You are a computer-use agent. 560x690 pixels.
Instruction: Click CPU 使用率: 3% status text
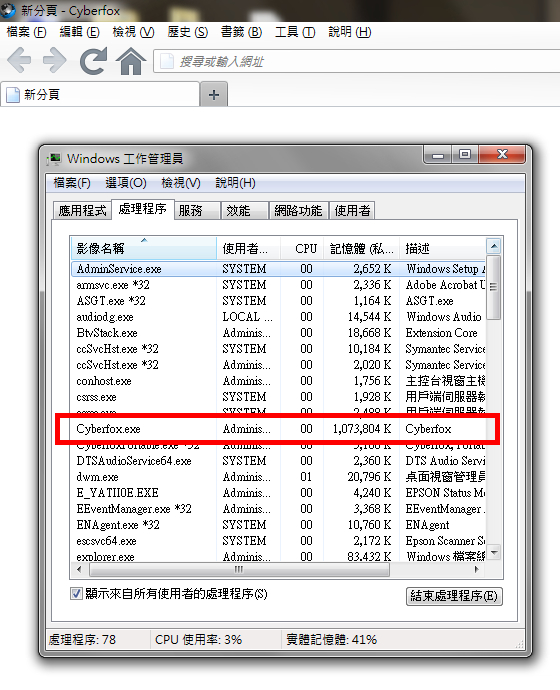198,639
